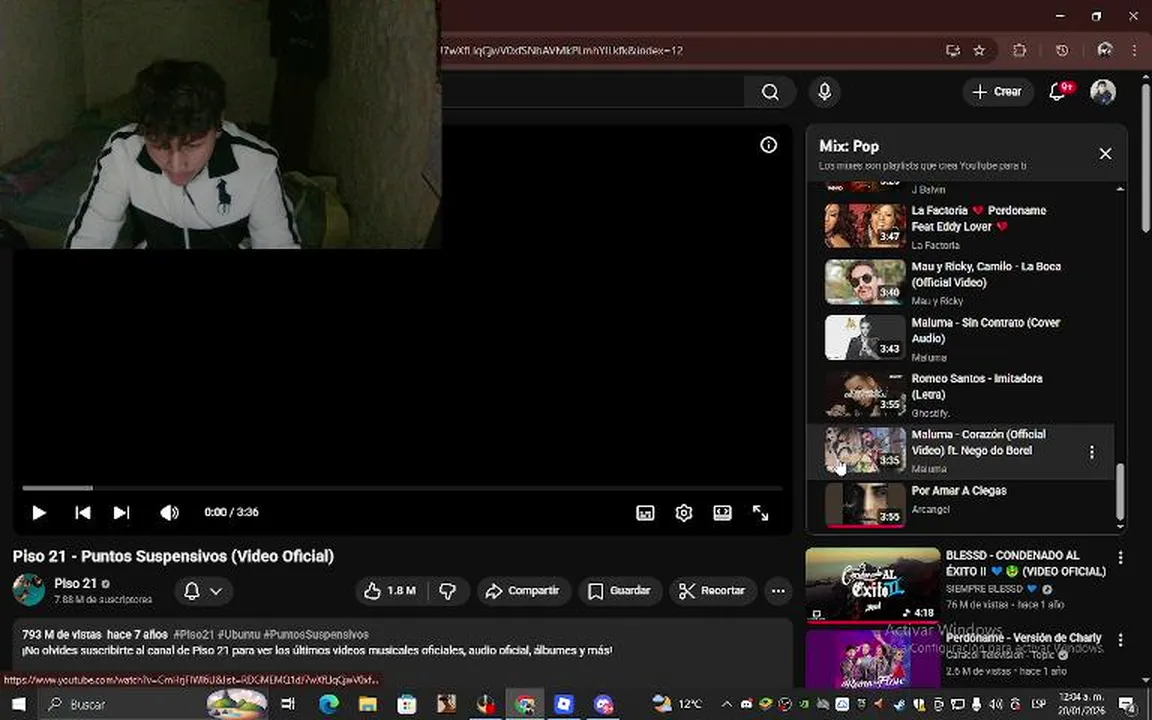The height and width of the screenshot is (720, 1152).
Task: Click the video progress bar
Action: 402,488
